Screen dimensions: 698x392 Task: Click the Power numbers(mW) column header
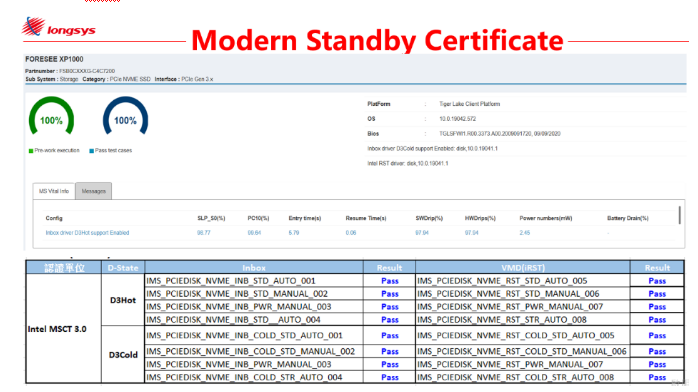pyautogui.click(x=546, y=218)
